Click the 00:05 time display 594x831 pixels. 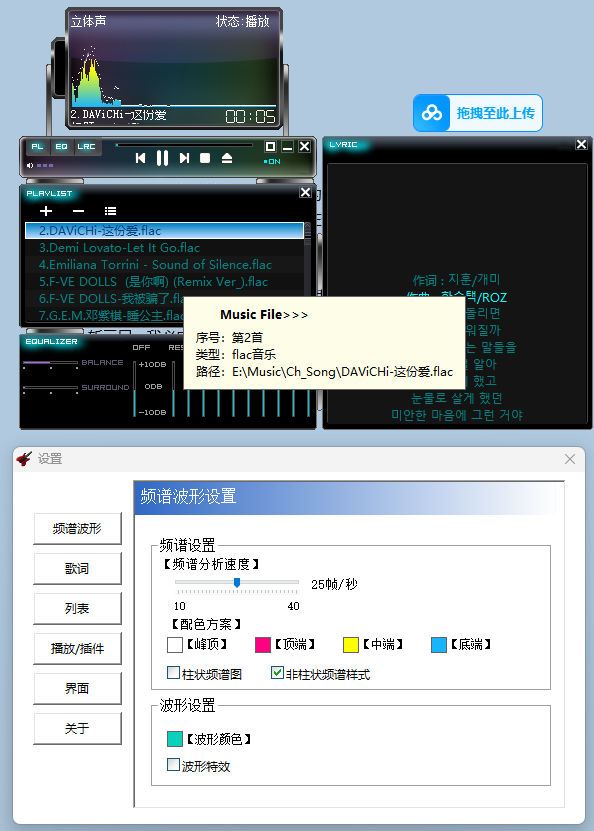[250, 116]
